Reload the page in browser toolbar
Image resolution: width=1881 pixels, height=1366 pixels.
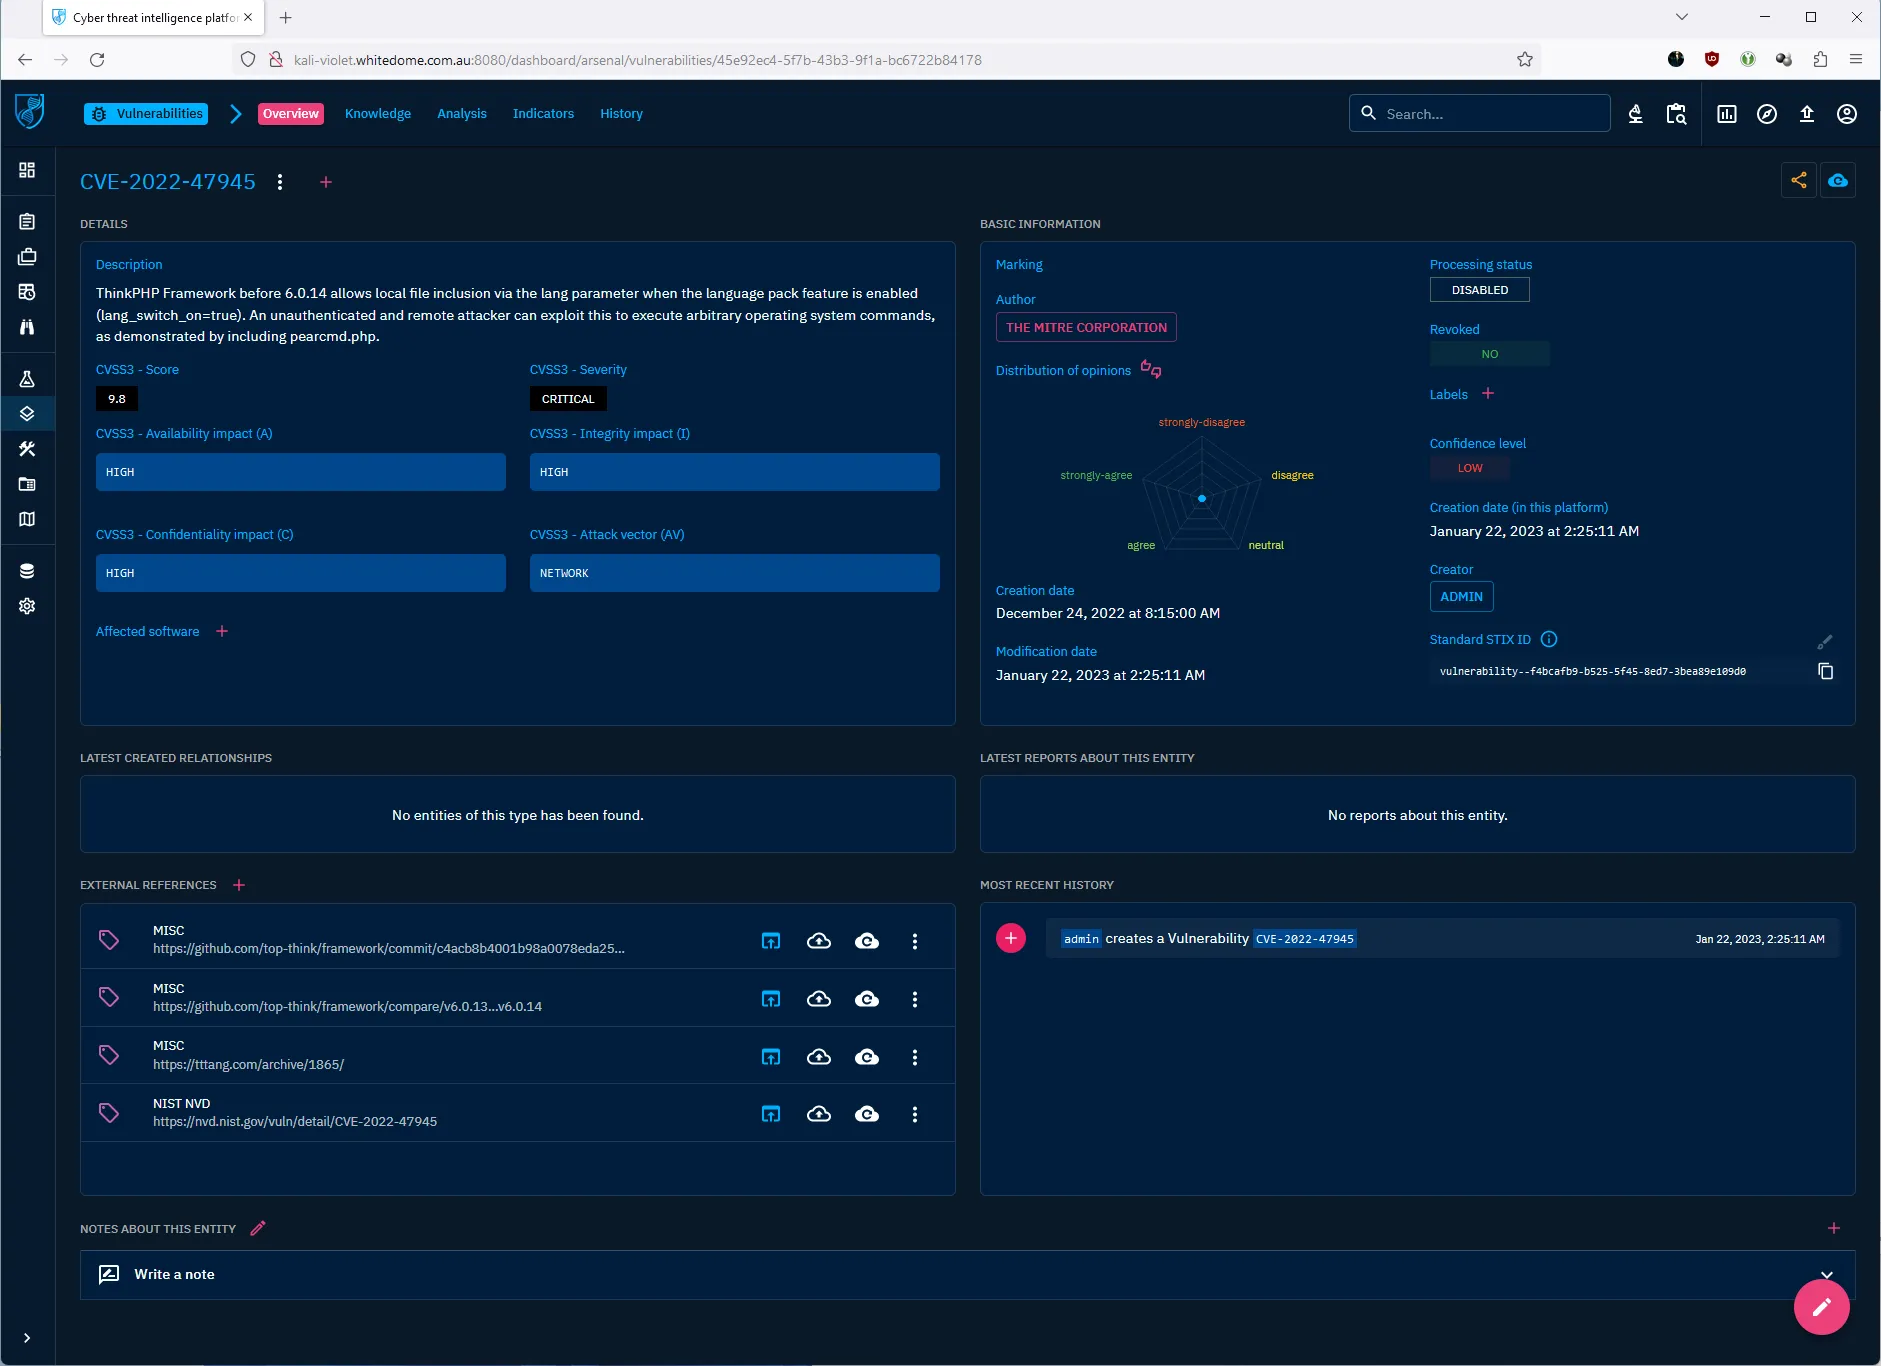pyautogui.click(x=97, y=60)
